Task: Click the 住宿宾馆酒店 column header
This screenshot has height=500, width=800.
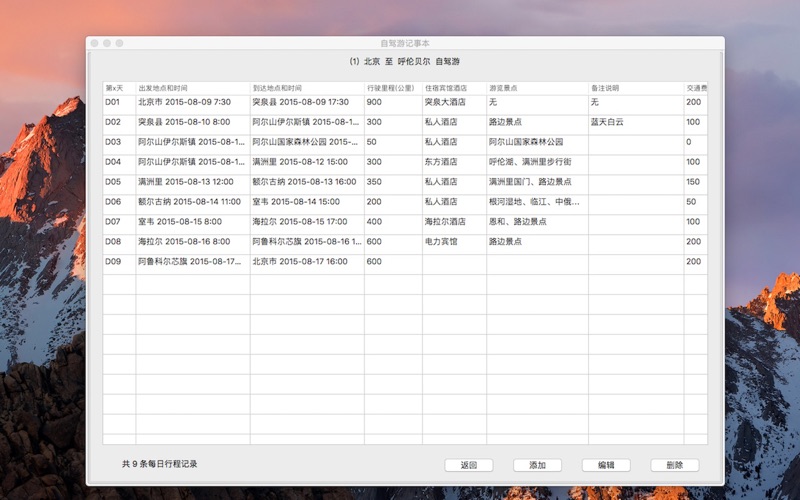Action: point(455,88)
